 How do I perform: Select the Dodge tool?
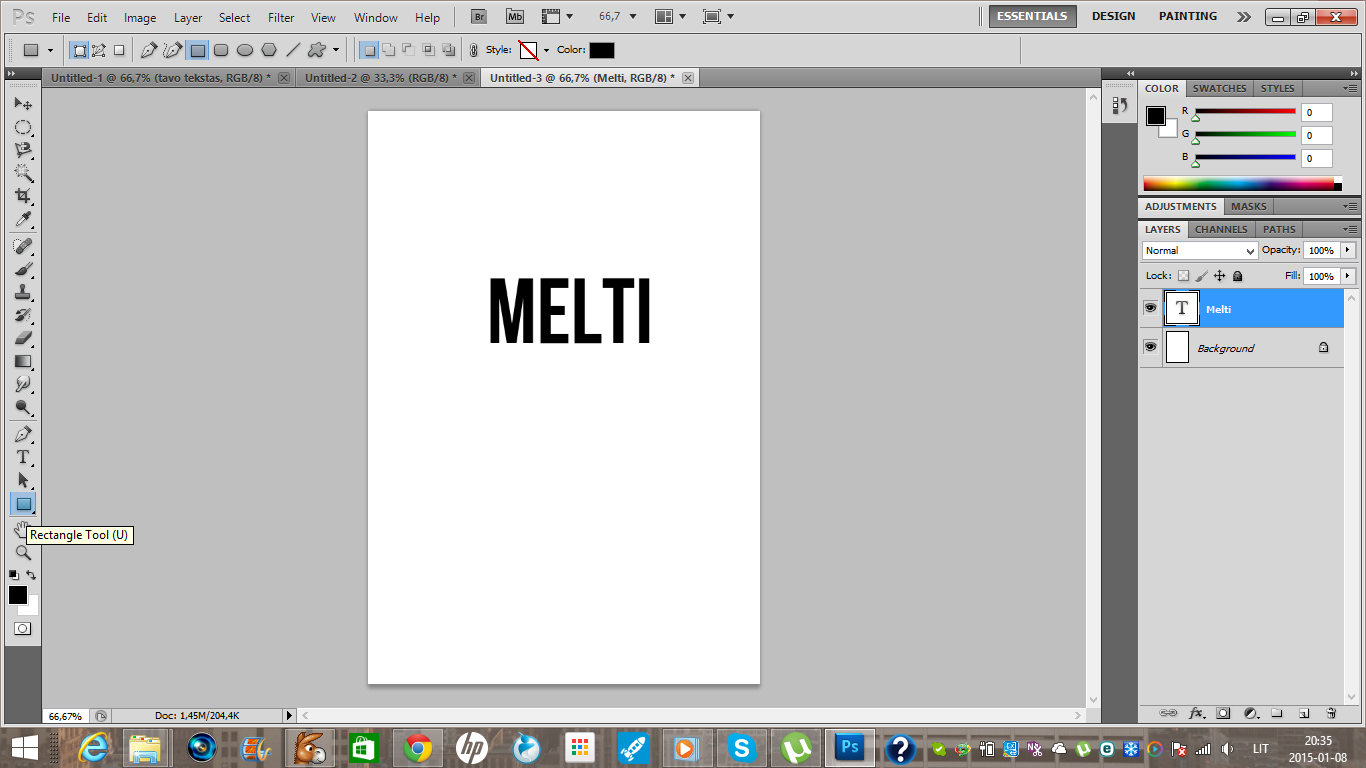23,407
